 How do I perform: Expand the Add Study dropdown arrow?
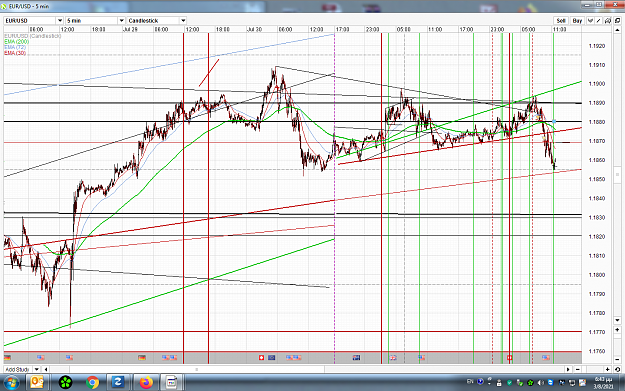pos(37,369)
